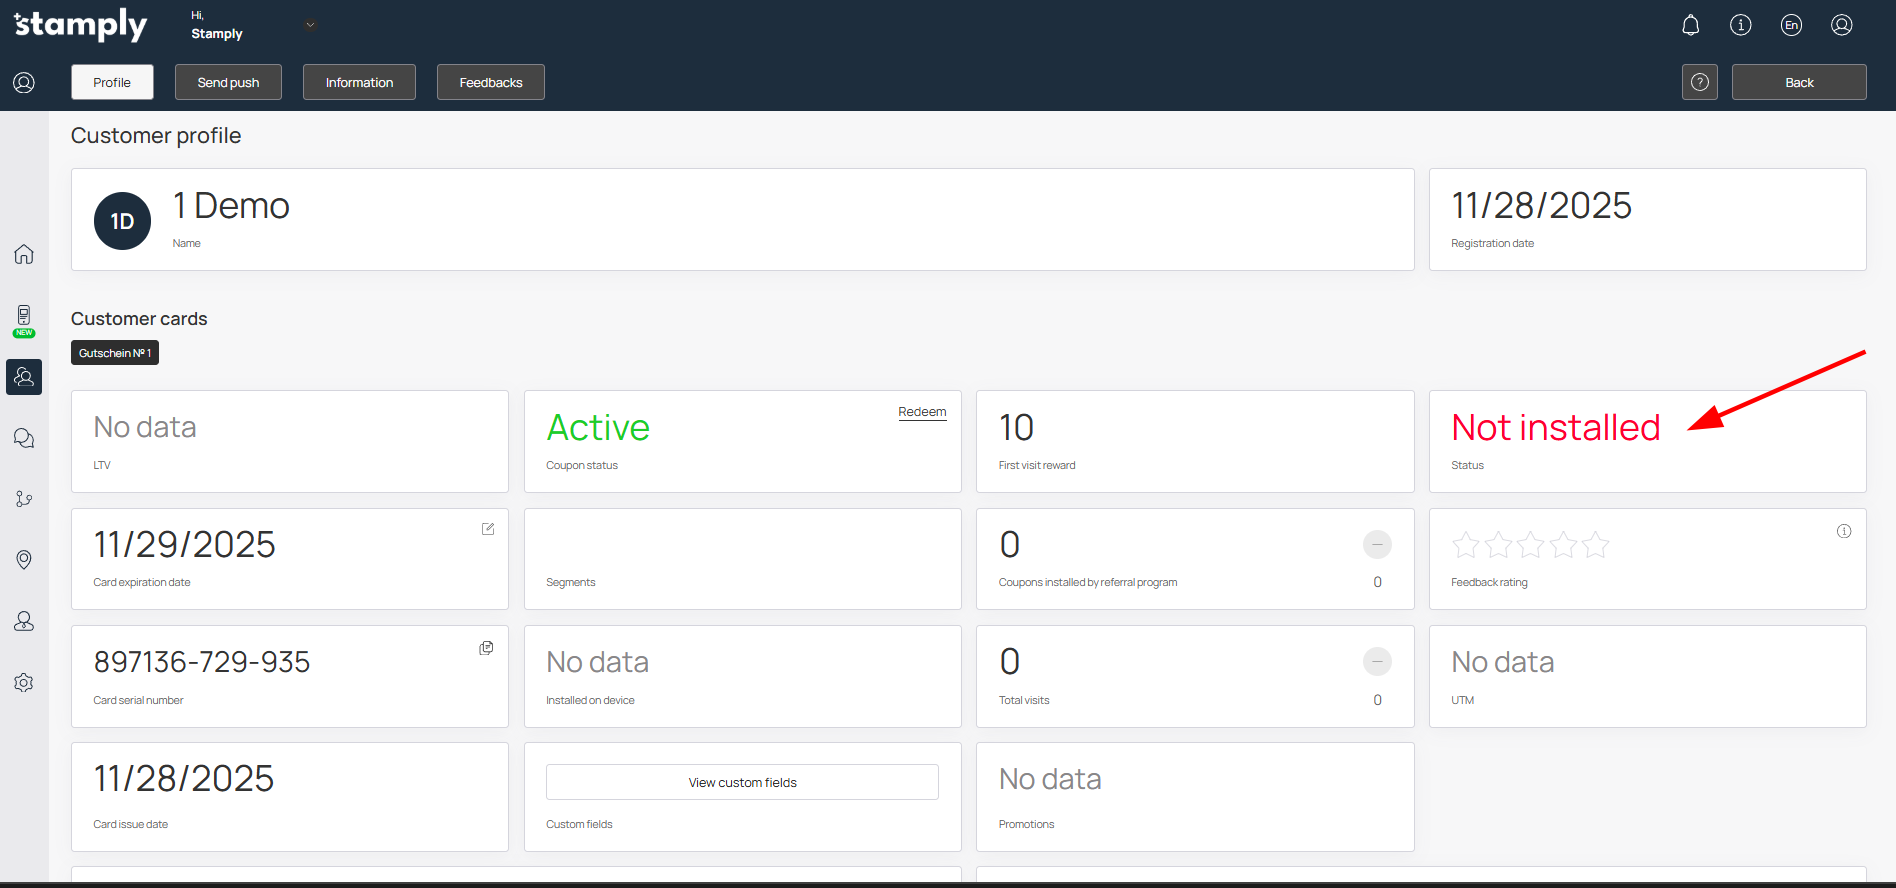
Task: Decrease total visits with minus button
Action: coord(1377,661)
